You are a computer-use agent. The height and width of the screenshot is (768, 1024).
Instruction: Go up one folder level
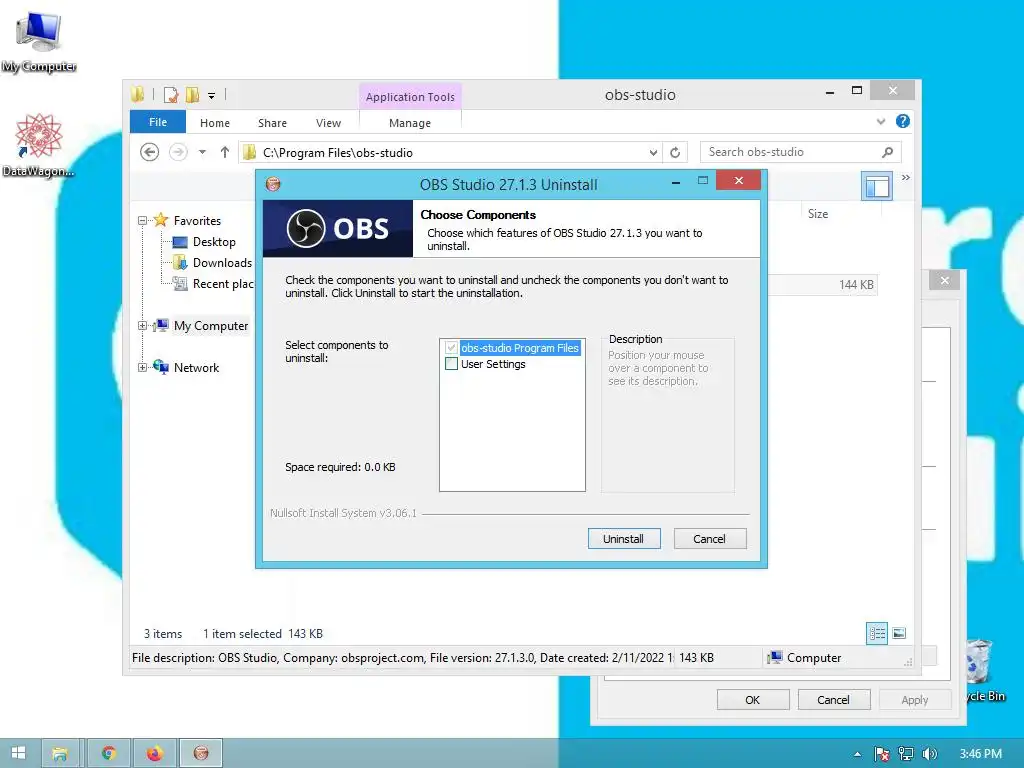[x=225, y=152]
